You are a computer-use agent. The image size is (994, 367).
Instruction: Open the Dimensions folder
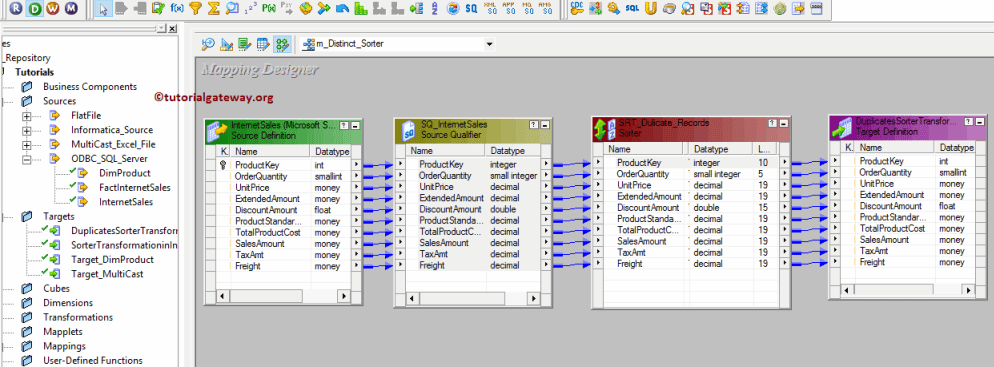(x=68, y=303)
